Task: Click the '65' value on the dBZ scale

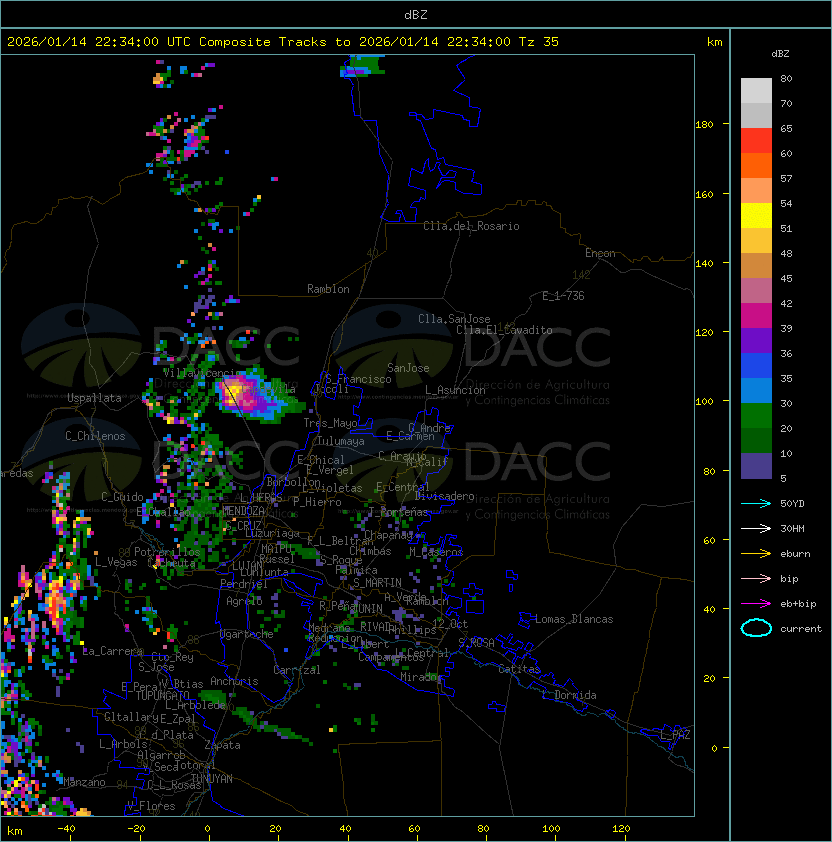Action: pyautogui.click(x=786, y=128)
